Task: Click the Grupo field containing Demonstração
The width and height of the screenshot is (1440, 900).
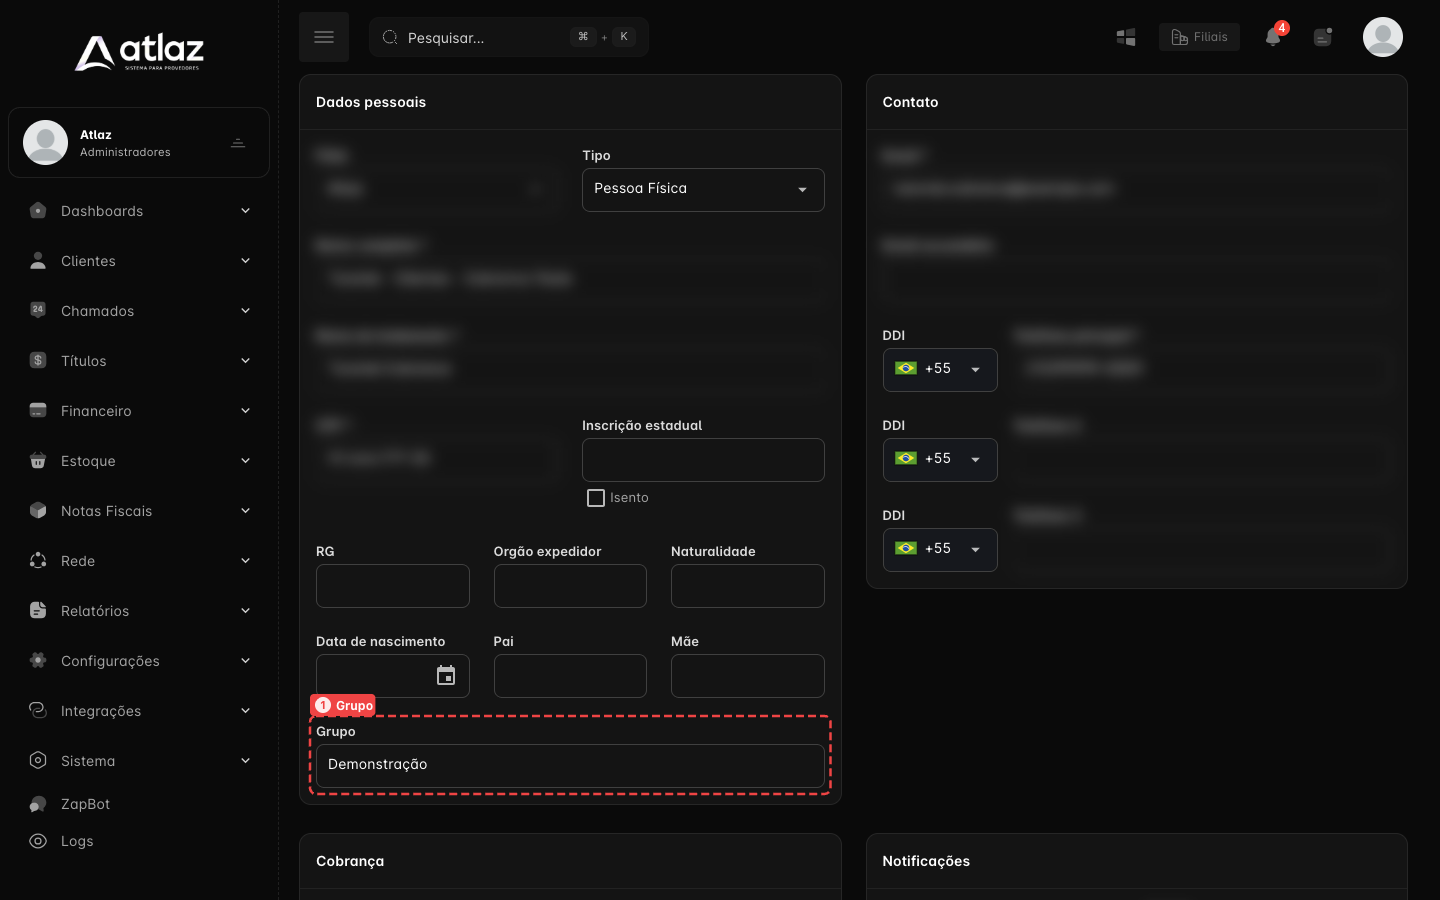Action: [570, 766]
